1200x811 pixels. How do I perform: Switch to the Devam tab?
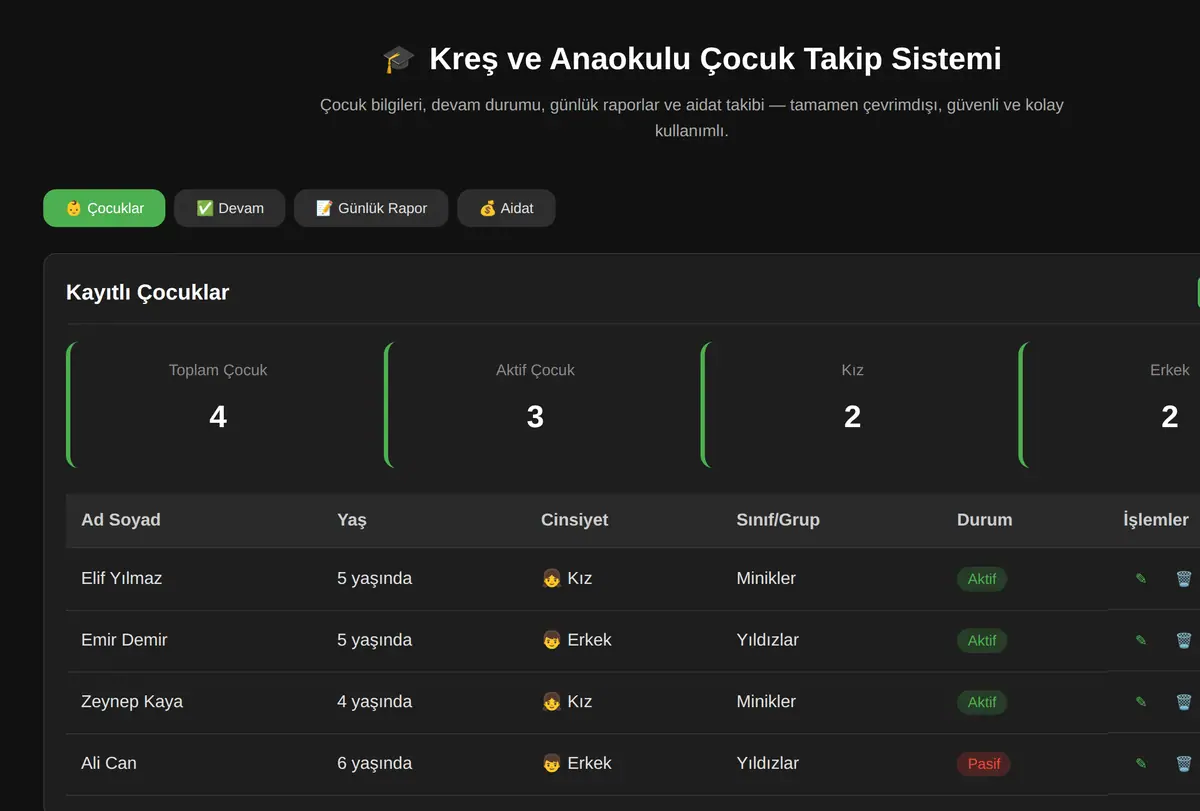[x=230, y=208]
